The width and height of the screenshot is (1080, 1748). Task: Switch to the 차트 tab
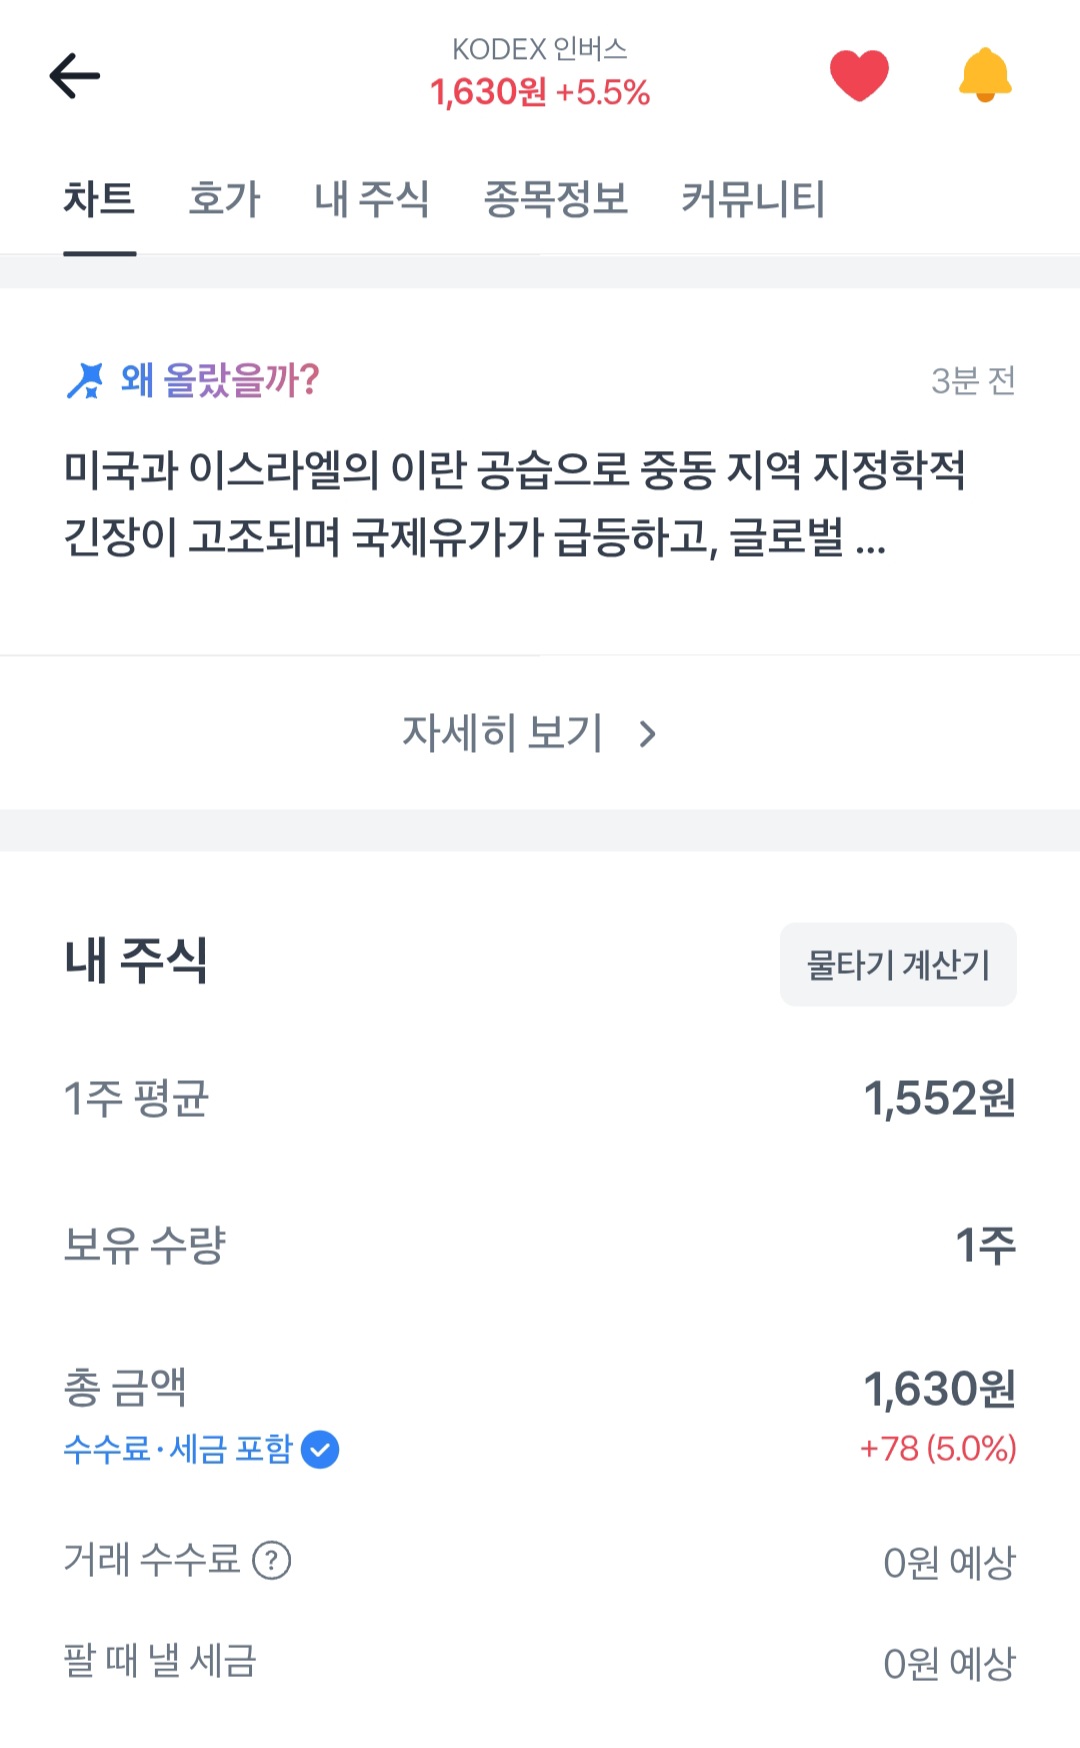pyautogui.click(x=99, y=199)
